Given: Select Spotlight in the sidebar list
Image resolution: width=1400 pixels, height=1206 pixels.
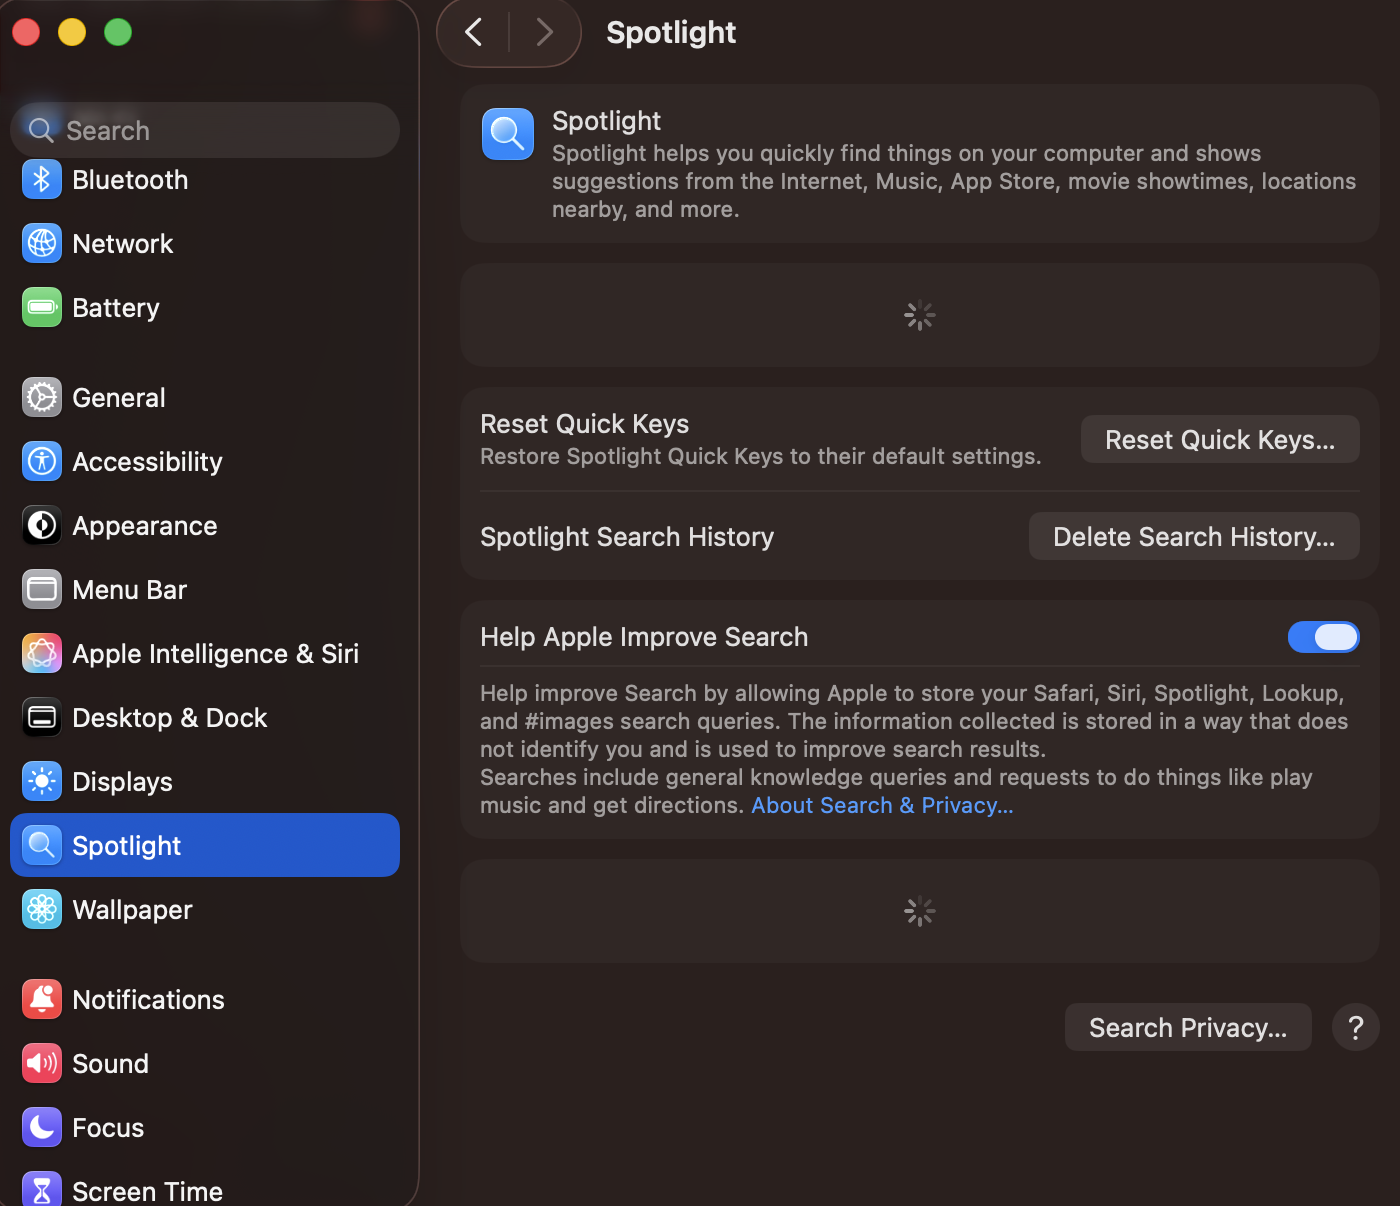Looking at the screenshot, I should 205,846.
